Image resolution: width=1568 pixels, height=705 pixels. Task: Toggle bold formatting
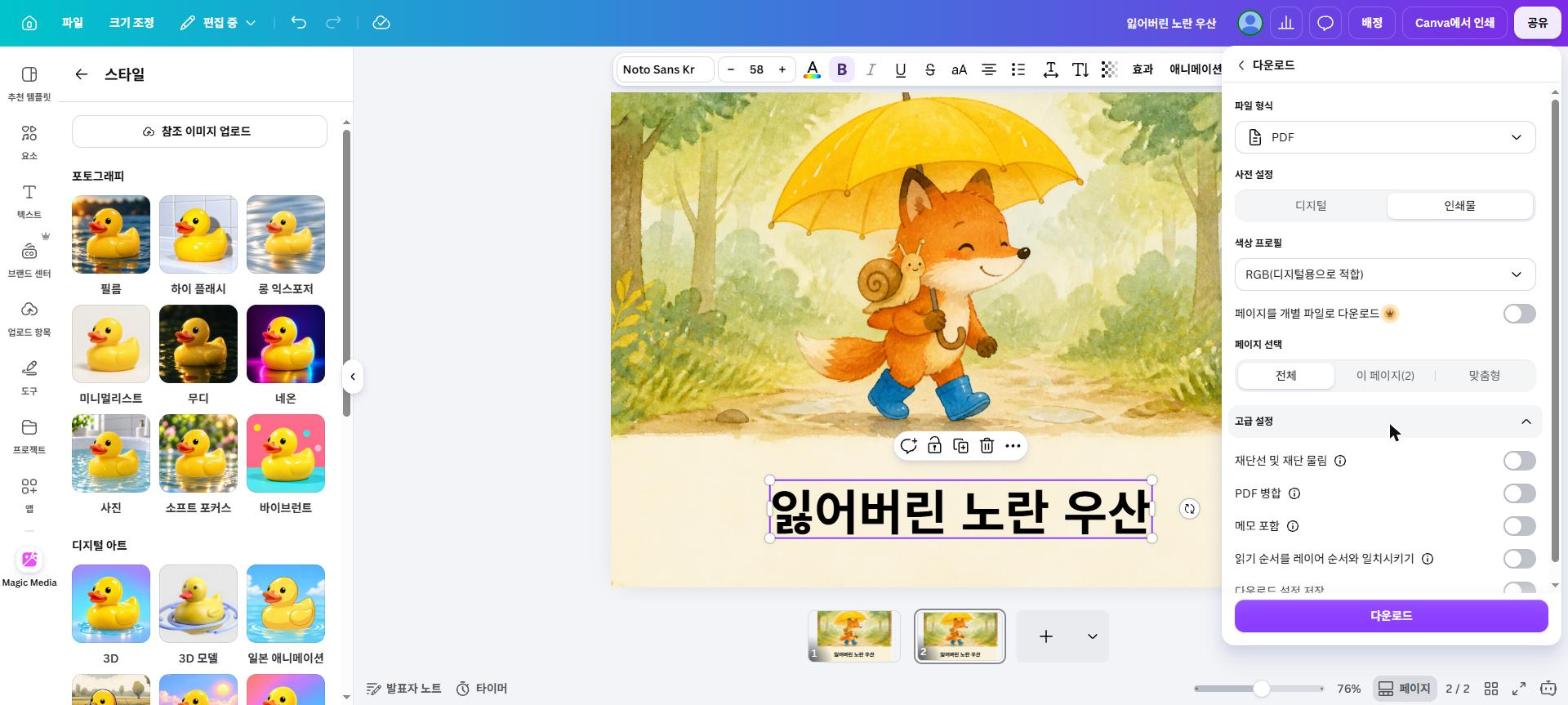(x=842, y=69)
